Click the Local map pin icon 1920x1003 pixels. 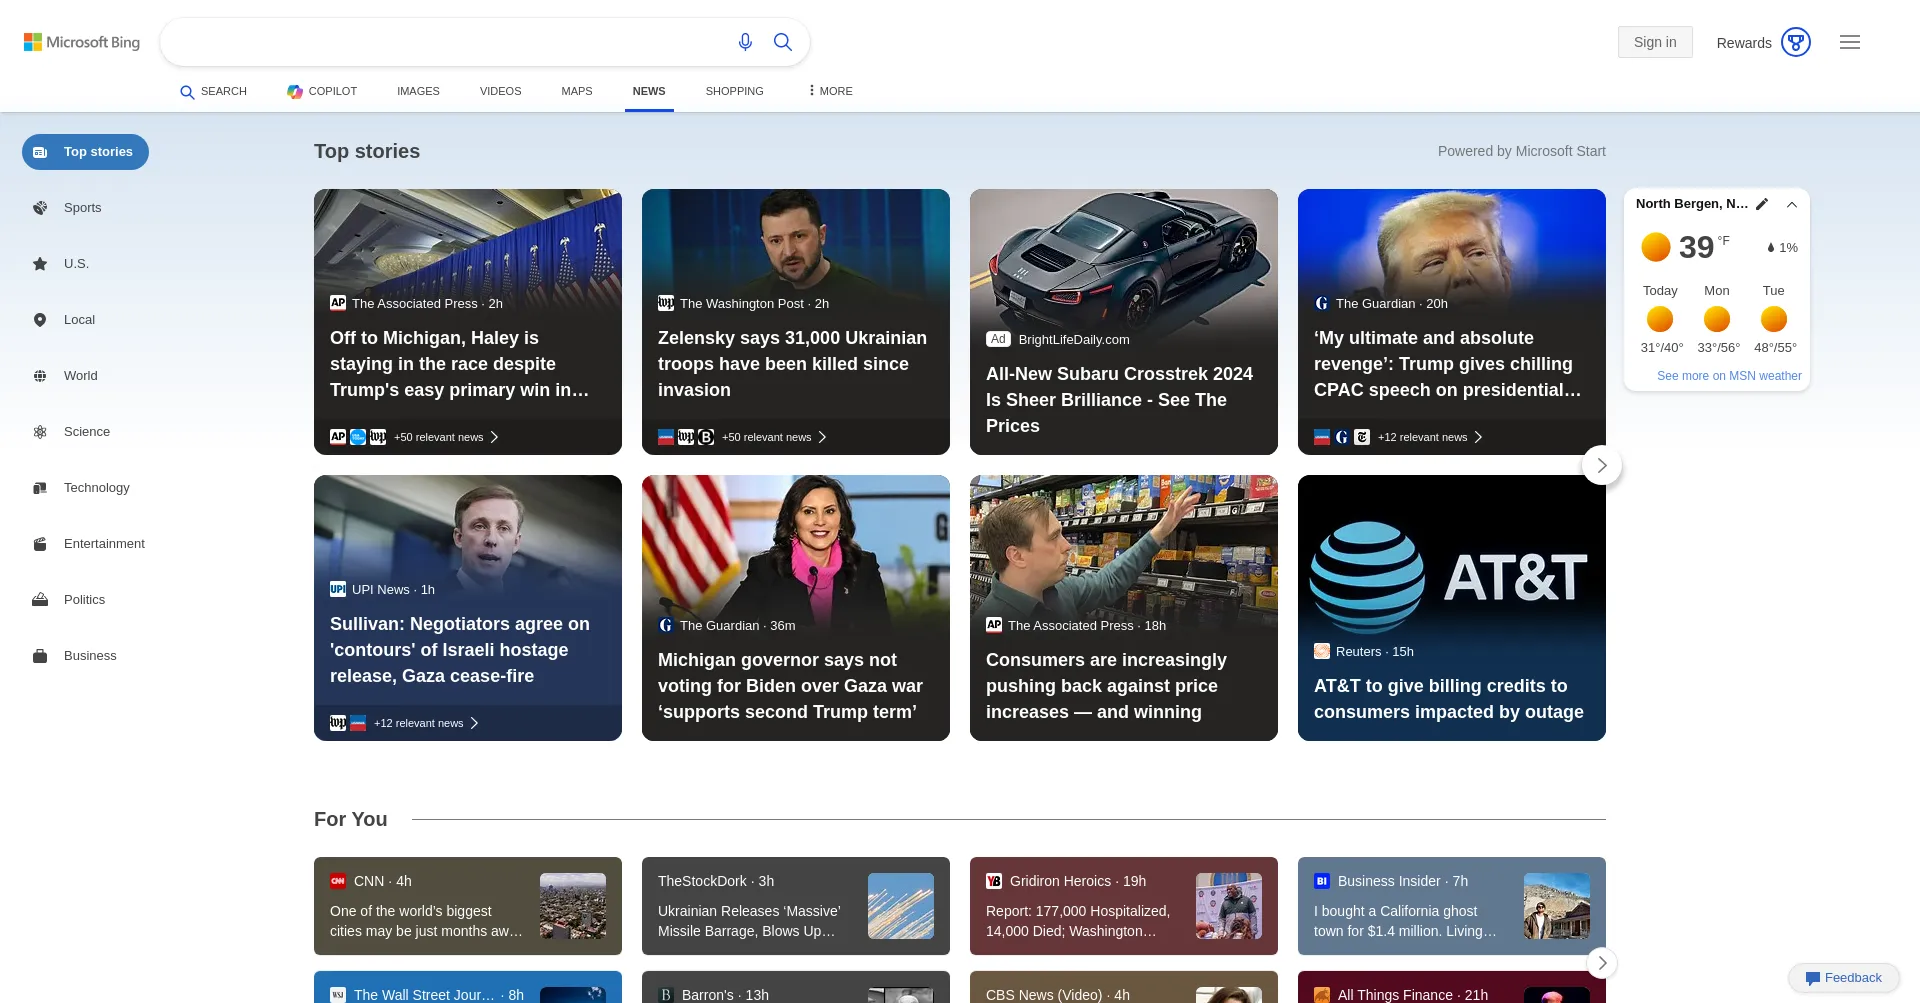[40, 320]
